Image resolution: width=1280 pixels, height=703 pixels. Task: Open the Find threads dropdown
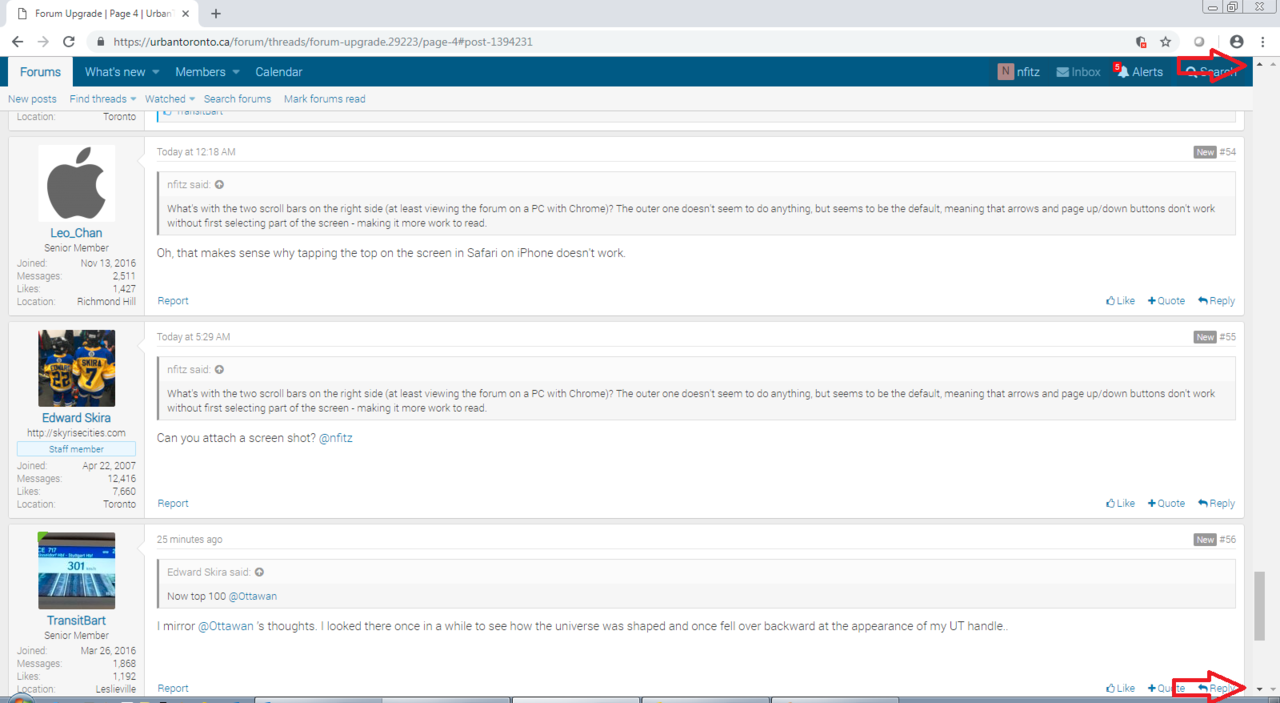pyautogui.click(x=103, y=99)
